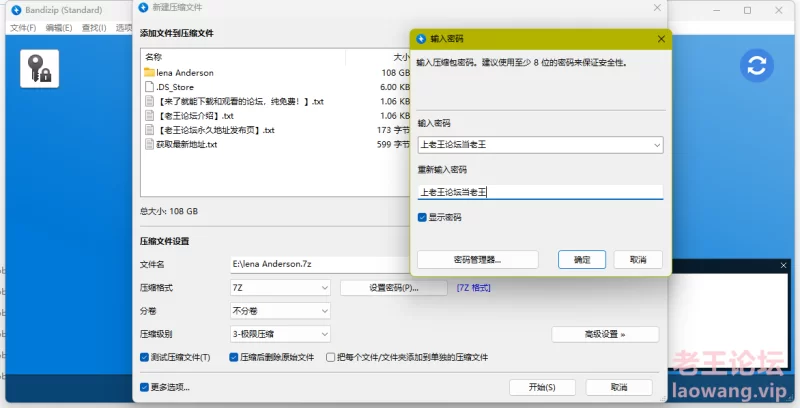Click the 确定 button

point(582,260)
